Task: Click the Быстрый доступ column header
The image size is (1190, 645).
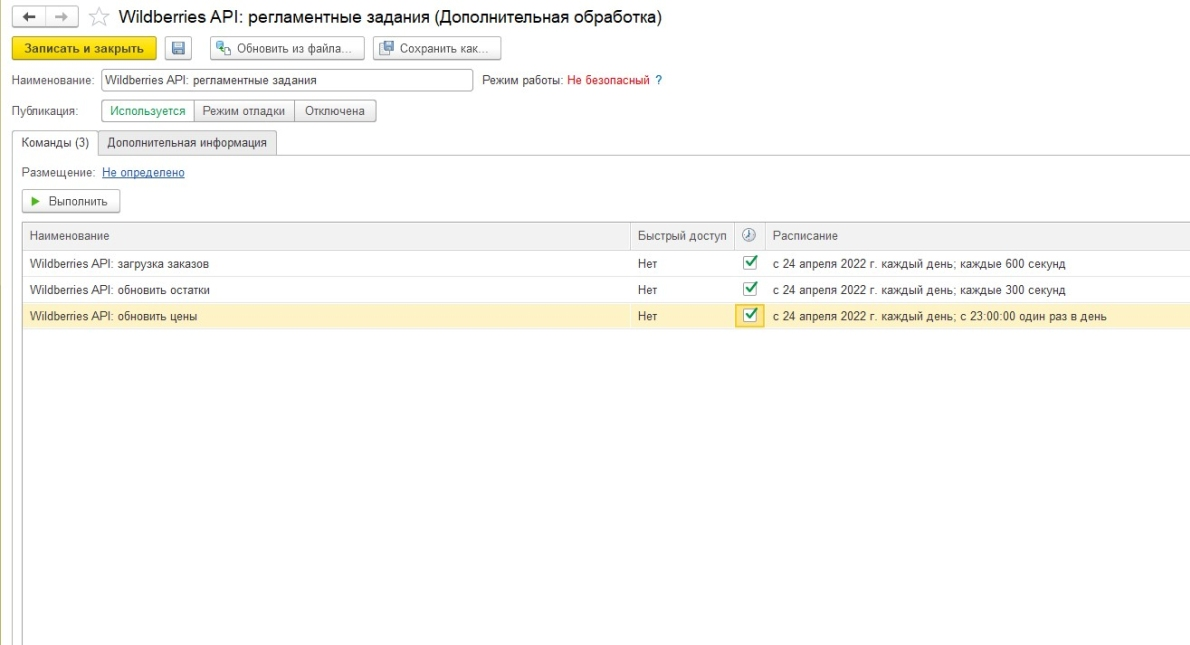Action: (682, 236)
